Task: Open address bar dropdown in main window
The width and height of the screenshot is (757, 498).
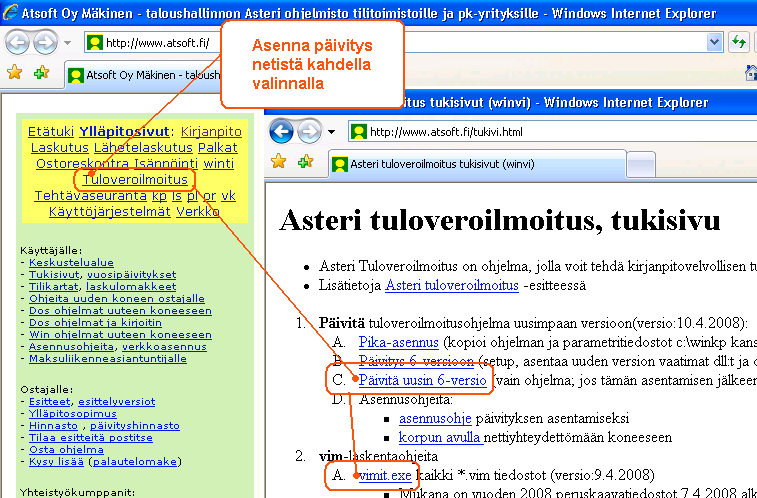Action: tap(714, 42)
